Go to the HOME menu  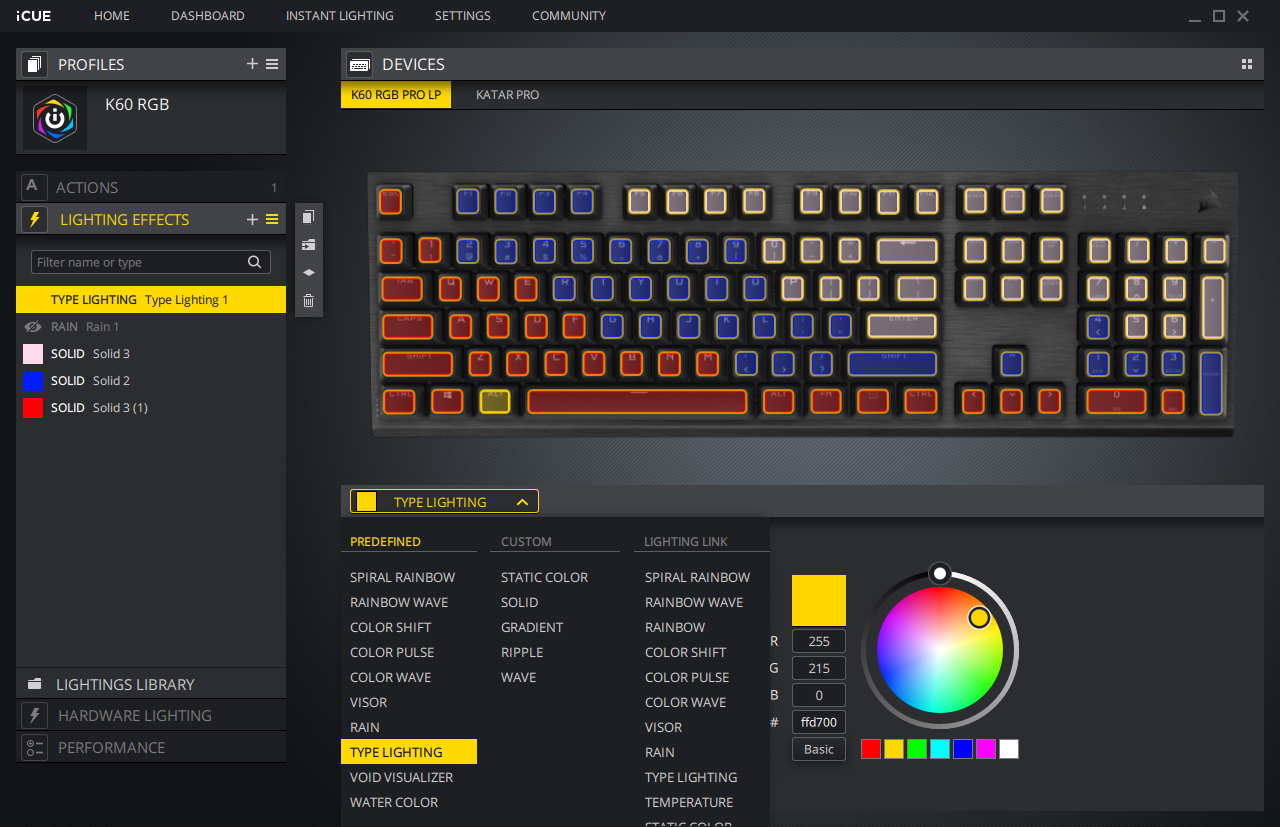pos(112,16)
